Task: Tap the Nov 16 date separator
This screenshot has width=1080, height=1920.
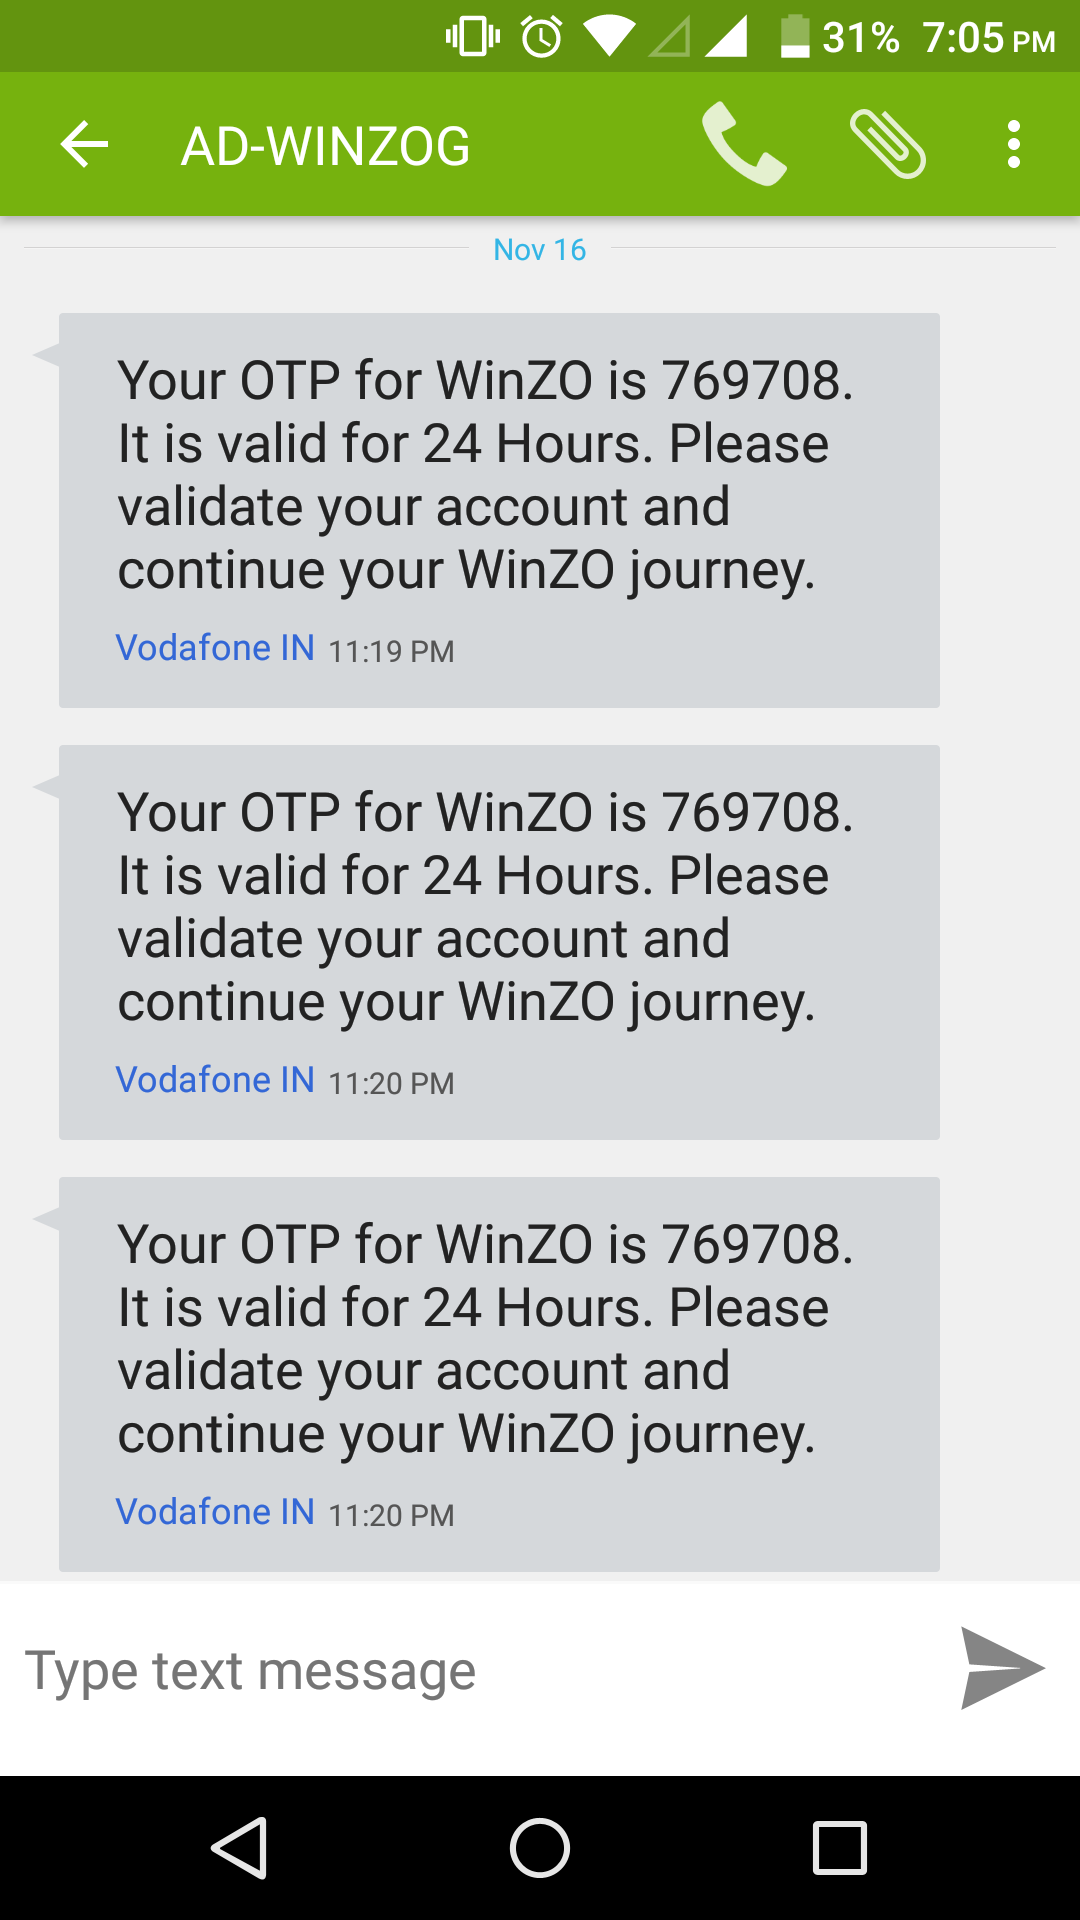Action: tap(539, 249)
